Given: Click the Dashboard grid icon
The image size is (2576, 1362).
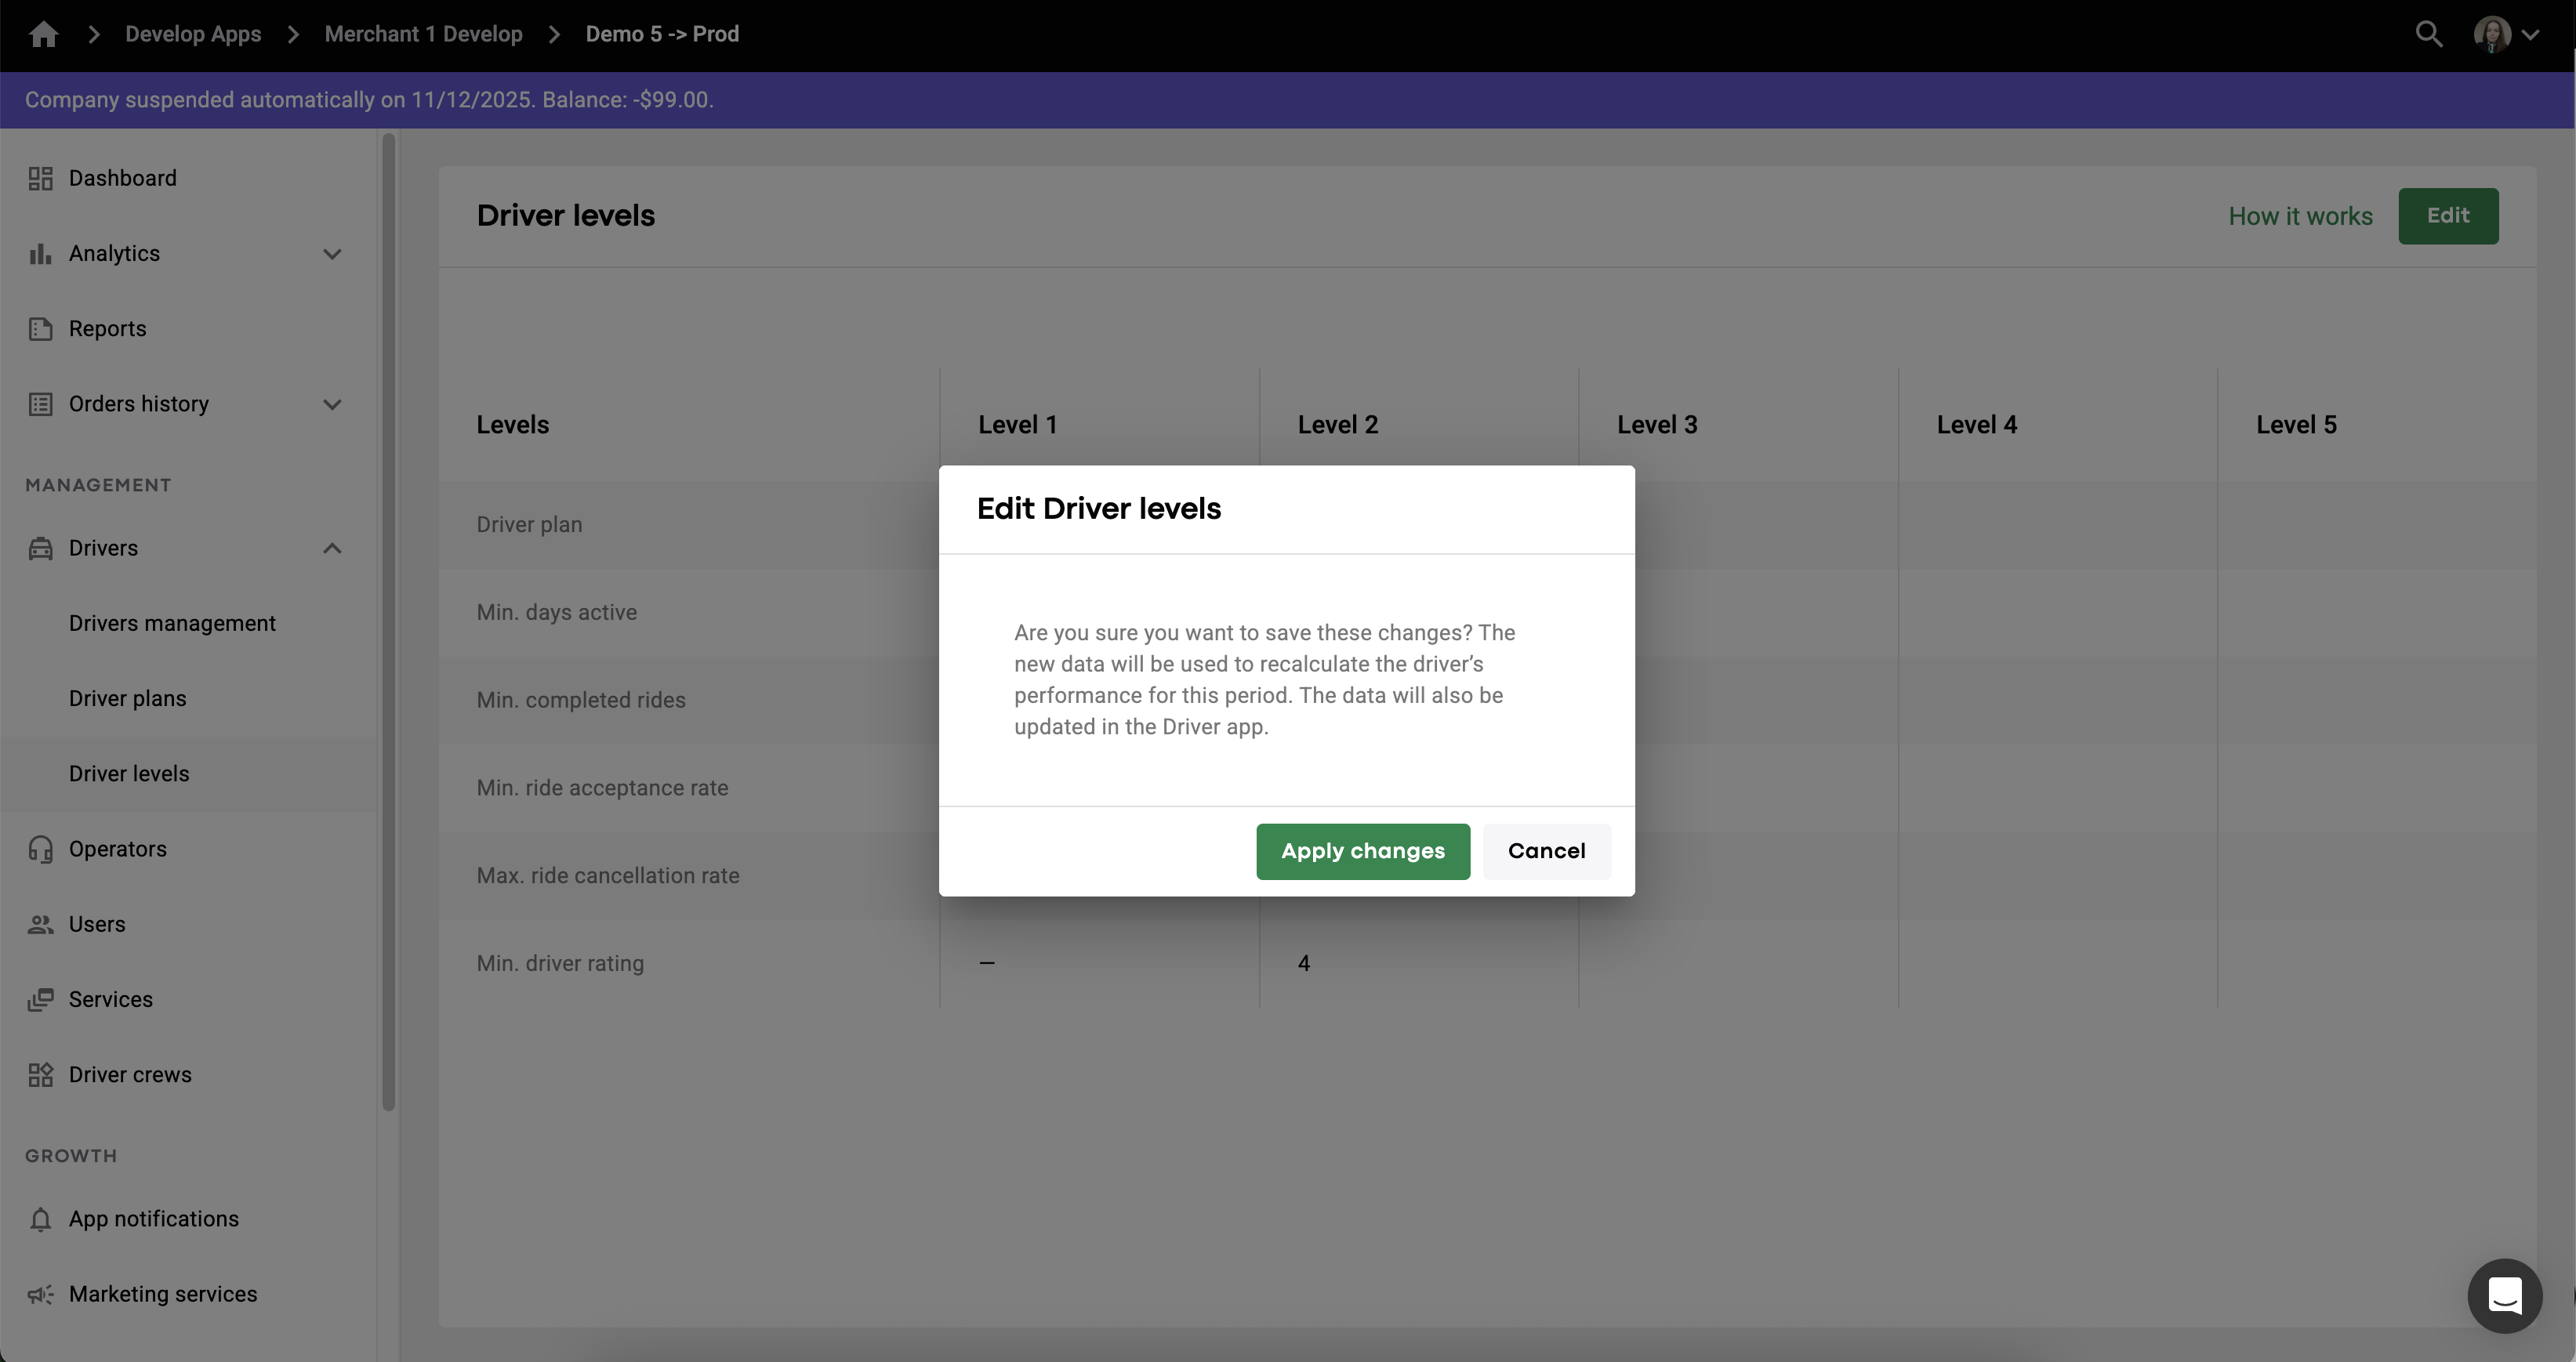Looking at the screenshot, I should pyautogui.click(x=40, y=178).
